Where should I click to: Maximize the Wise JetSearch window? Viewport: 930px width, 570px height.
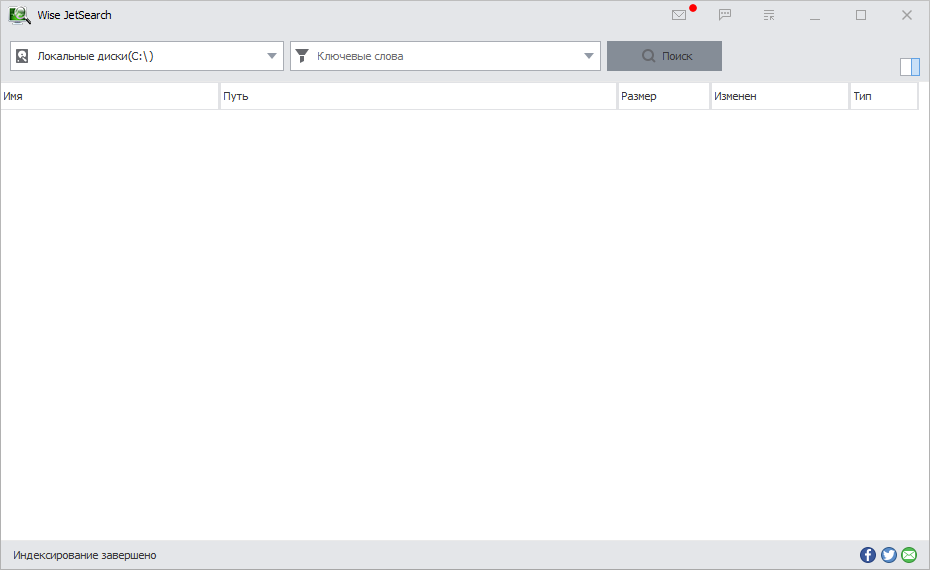[861, 15]
